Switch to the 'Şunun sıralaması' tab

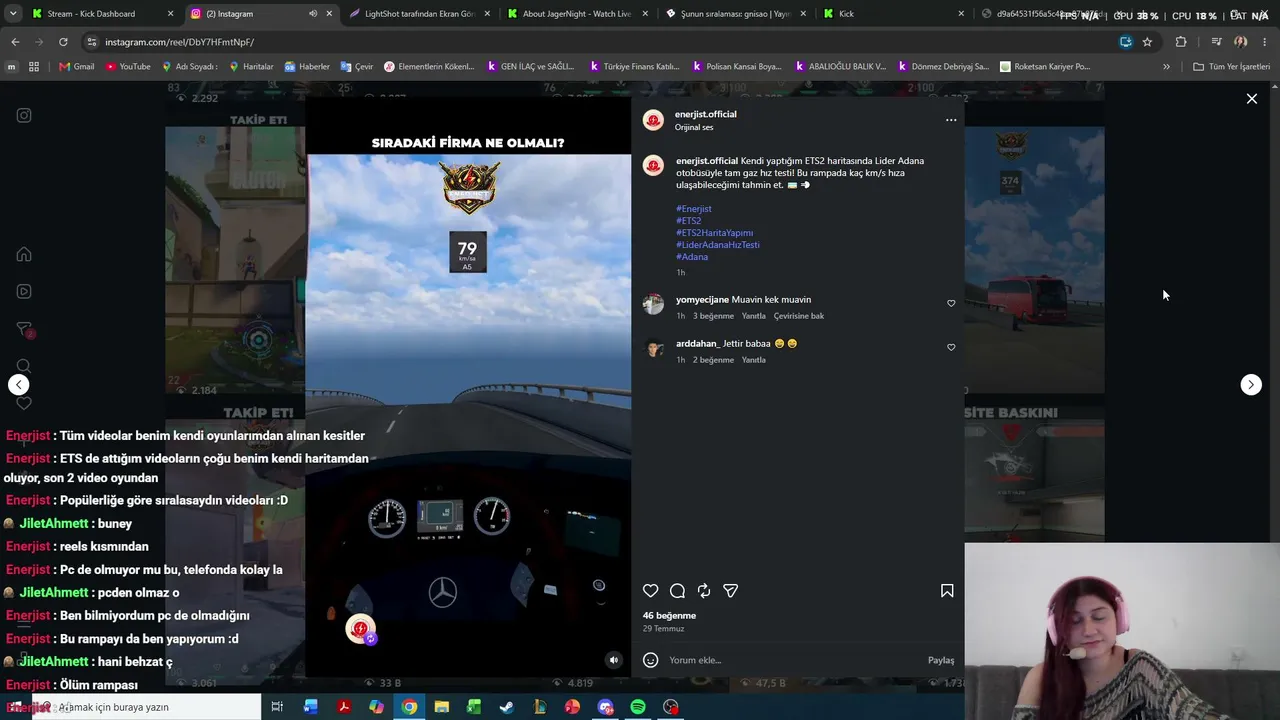[x=736, y=14]
